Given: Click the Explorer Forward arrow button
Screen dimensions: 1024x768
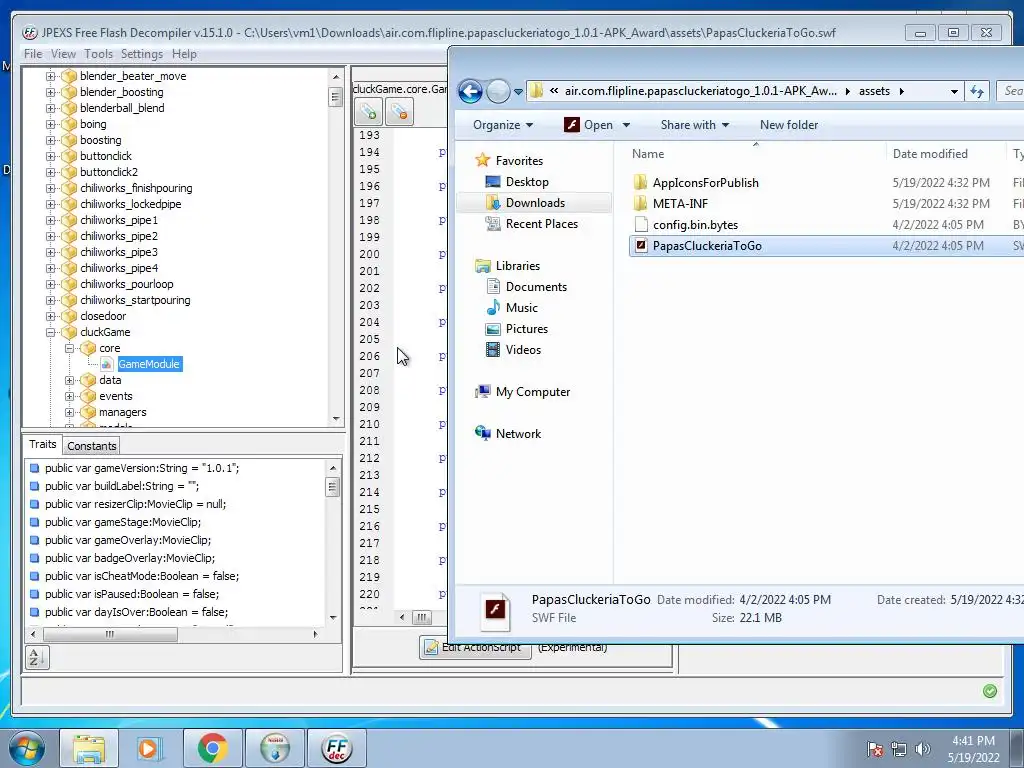Looking at the screenshot, I should point(498,91).
